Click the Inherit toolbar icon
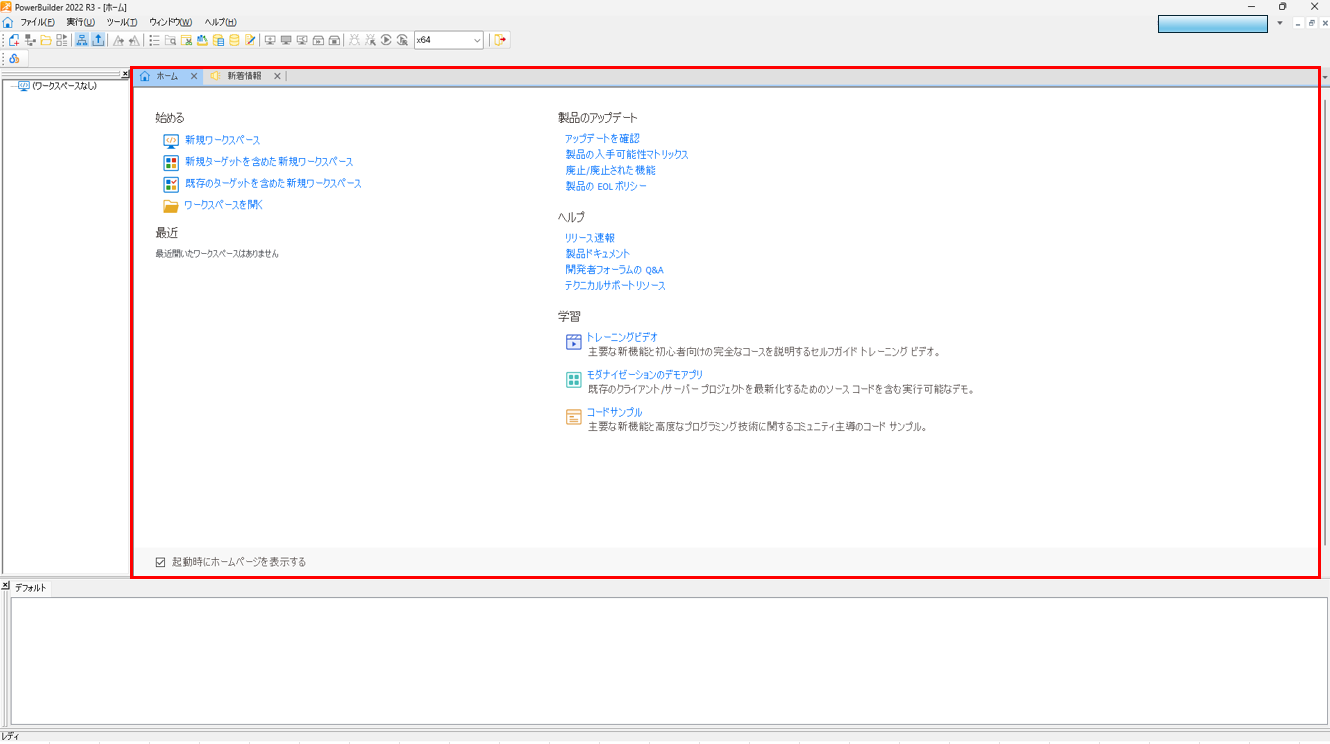This screenshot has width=1330, height=744. tap(30, 40)
